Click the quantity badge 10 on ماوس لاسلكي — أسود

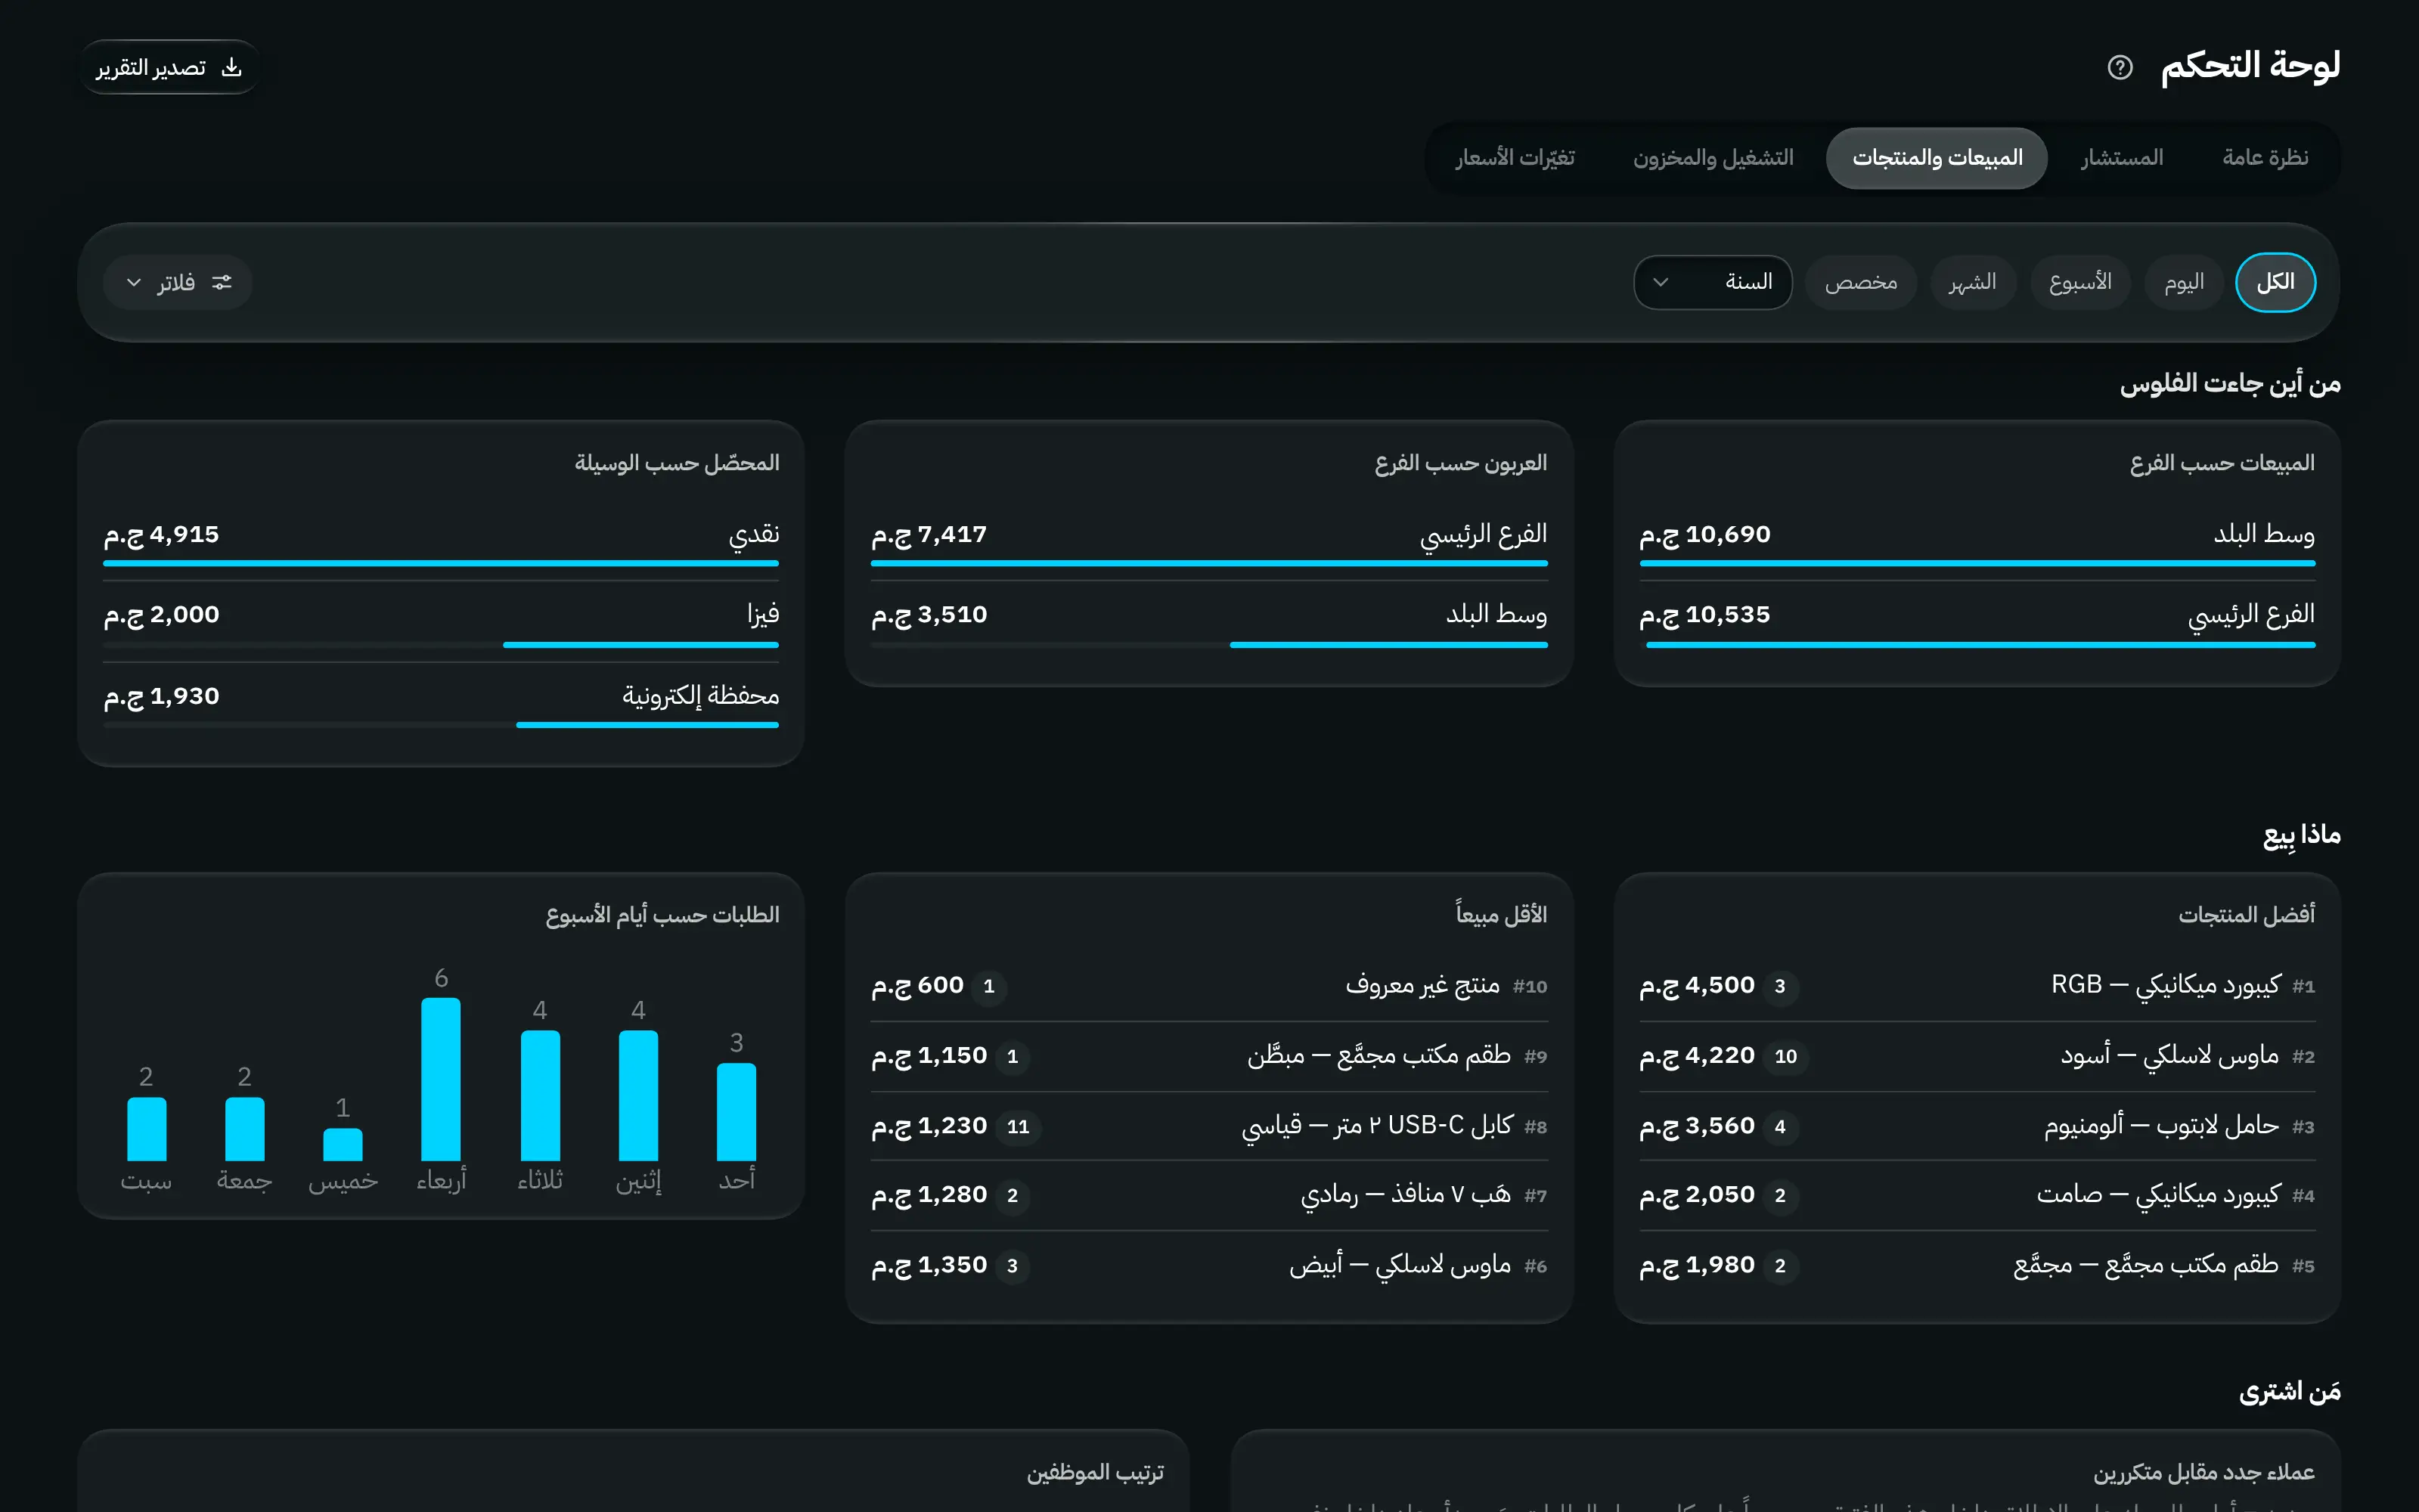click(1786, 1057)
